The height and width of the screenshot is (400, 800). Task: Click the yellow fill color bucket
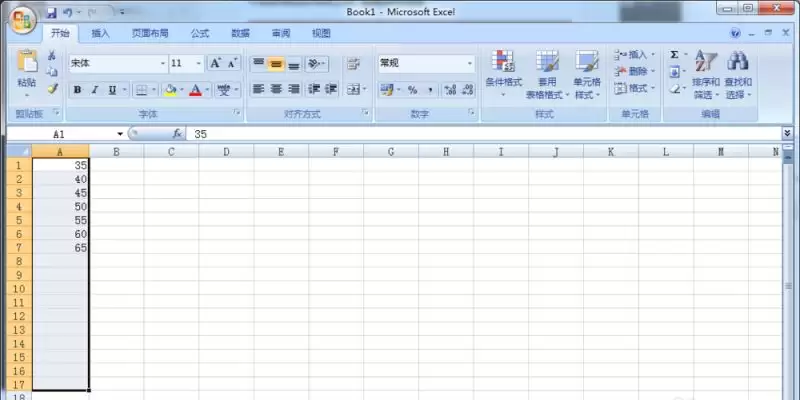coord(169,89)
